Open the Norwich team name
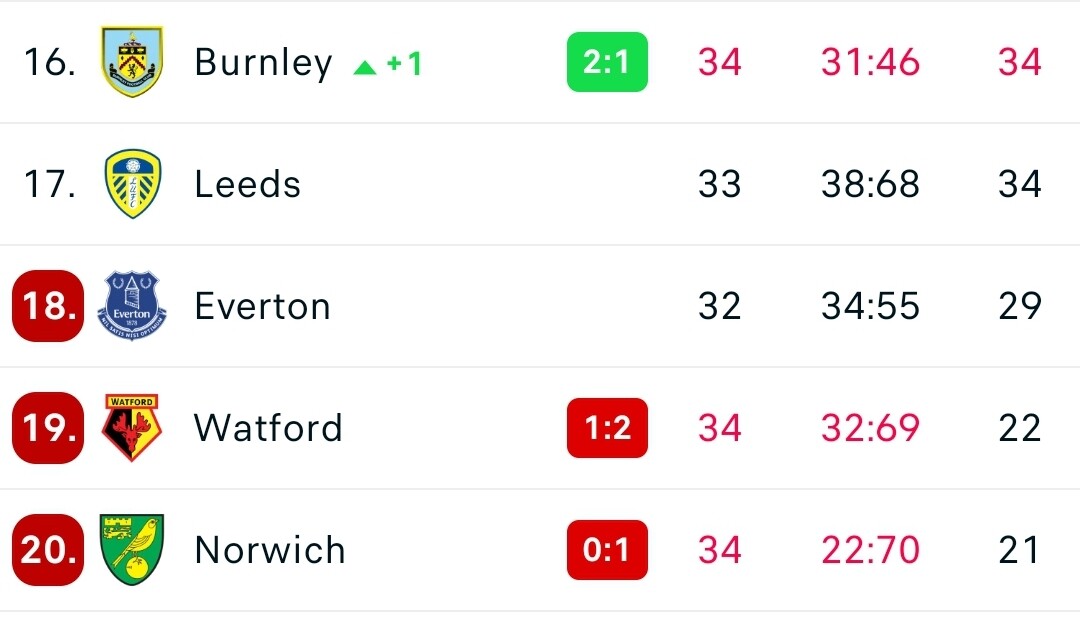Viewport: 1080px width, 637px height. (269, 550)
